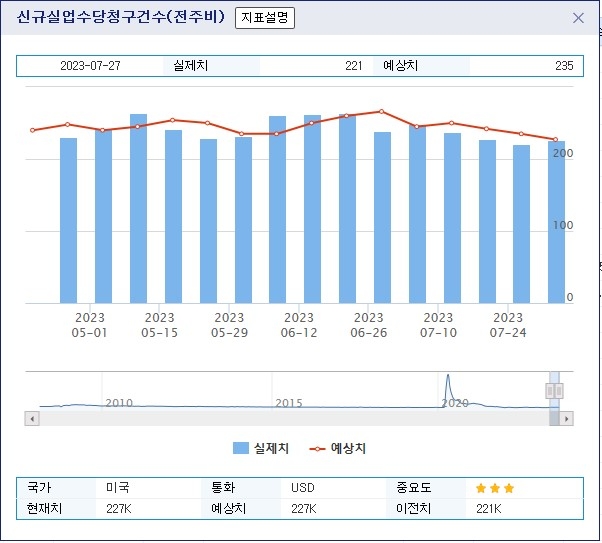Viewport: 602px width, 543px height.
Task: Click the 예상치 label in the header row
Action: (x=400, y=65)
